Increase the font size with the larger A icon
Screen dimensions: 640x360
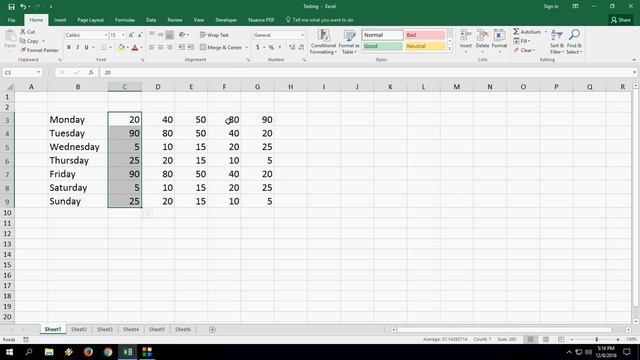pyautogui.click(x=131, y=35)
